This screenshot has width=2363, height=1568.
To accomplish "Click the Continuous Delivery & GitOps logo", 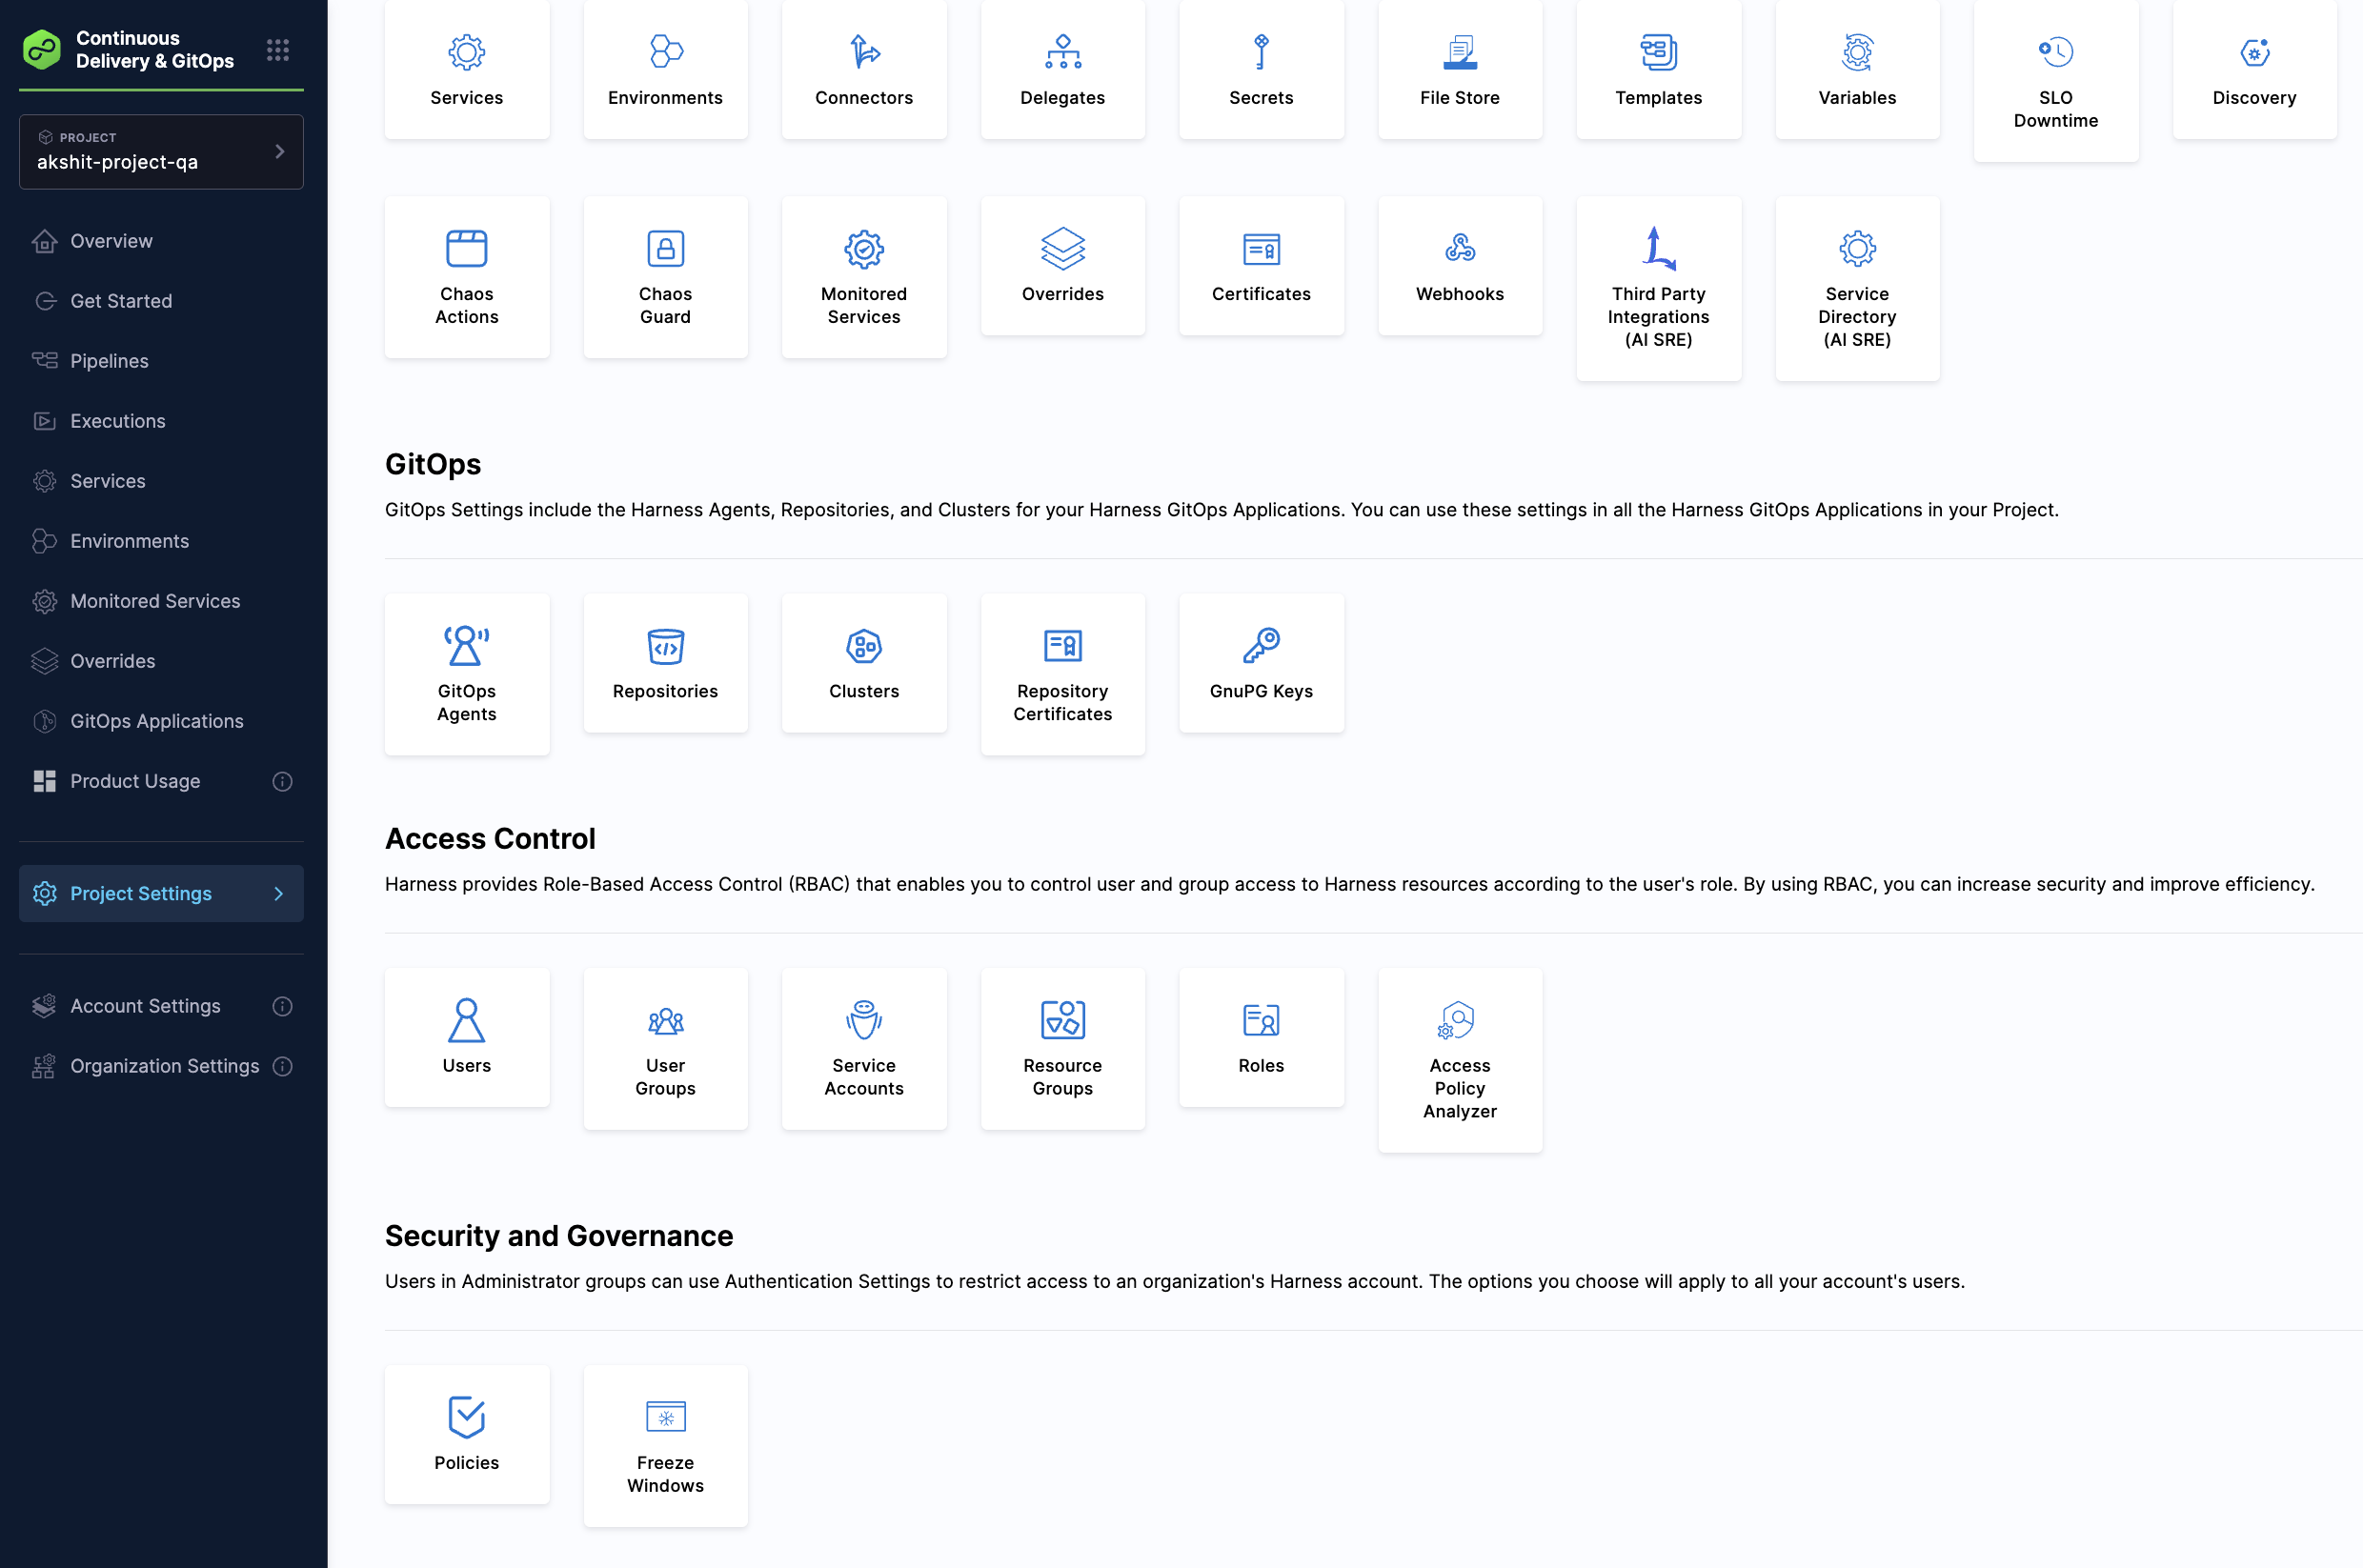I will 42,48.
